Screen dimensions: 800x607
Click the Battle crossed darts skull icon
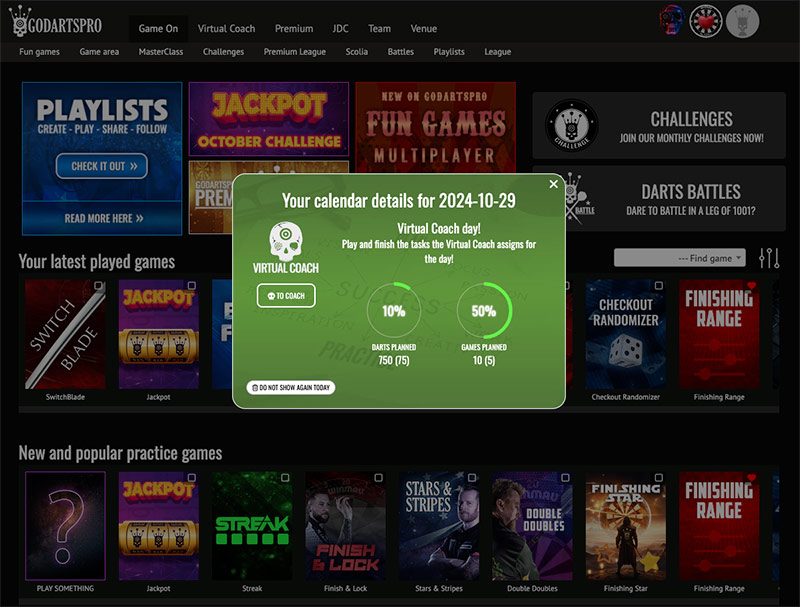[x=580, y=199]
